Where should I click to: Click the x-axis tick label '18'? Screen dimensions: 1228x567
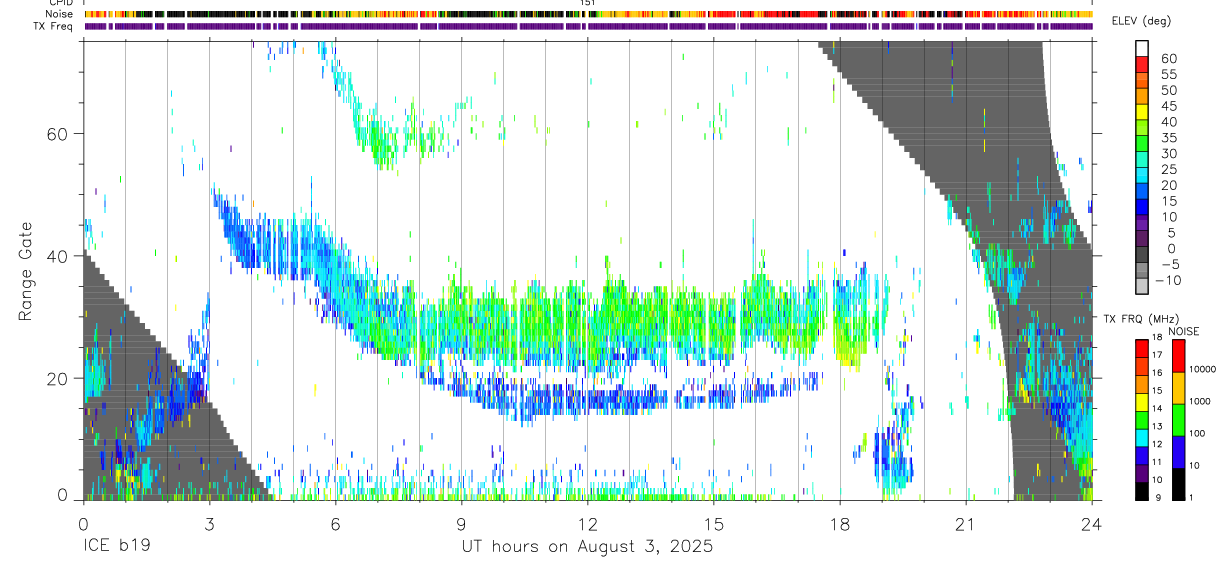(839, 524)
